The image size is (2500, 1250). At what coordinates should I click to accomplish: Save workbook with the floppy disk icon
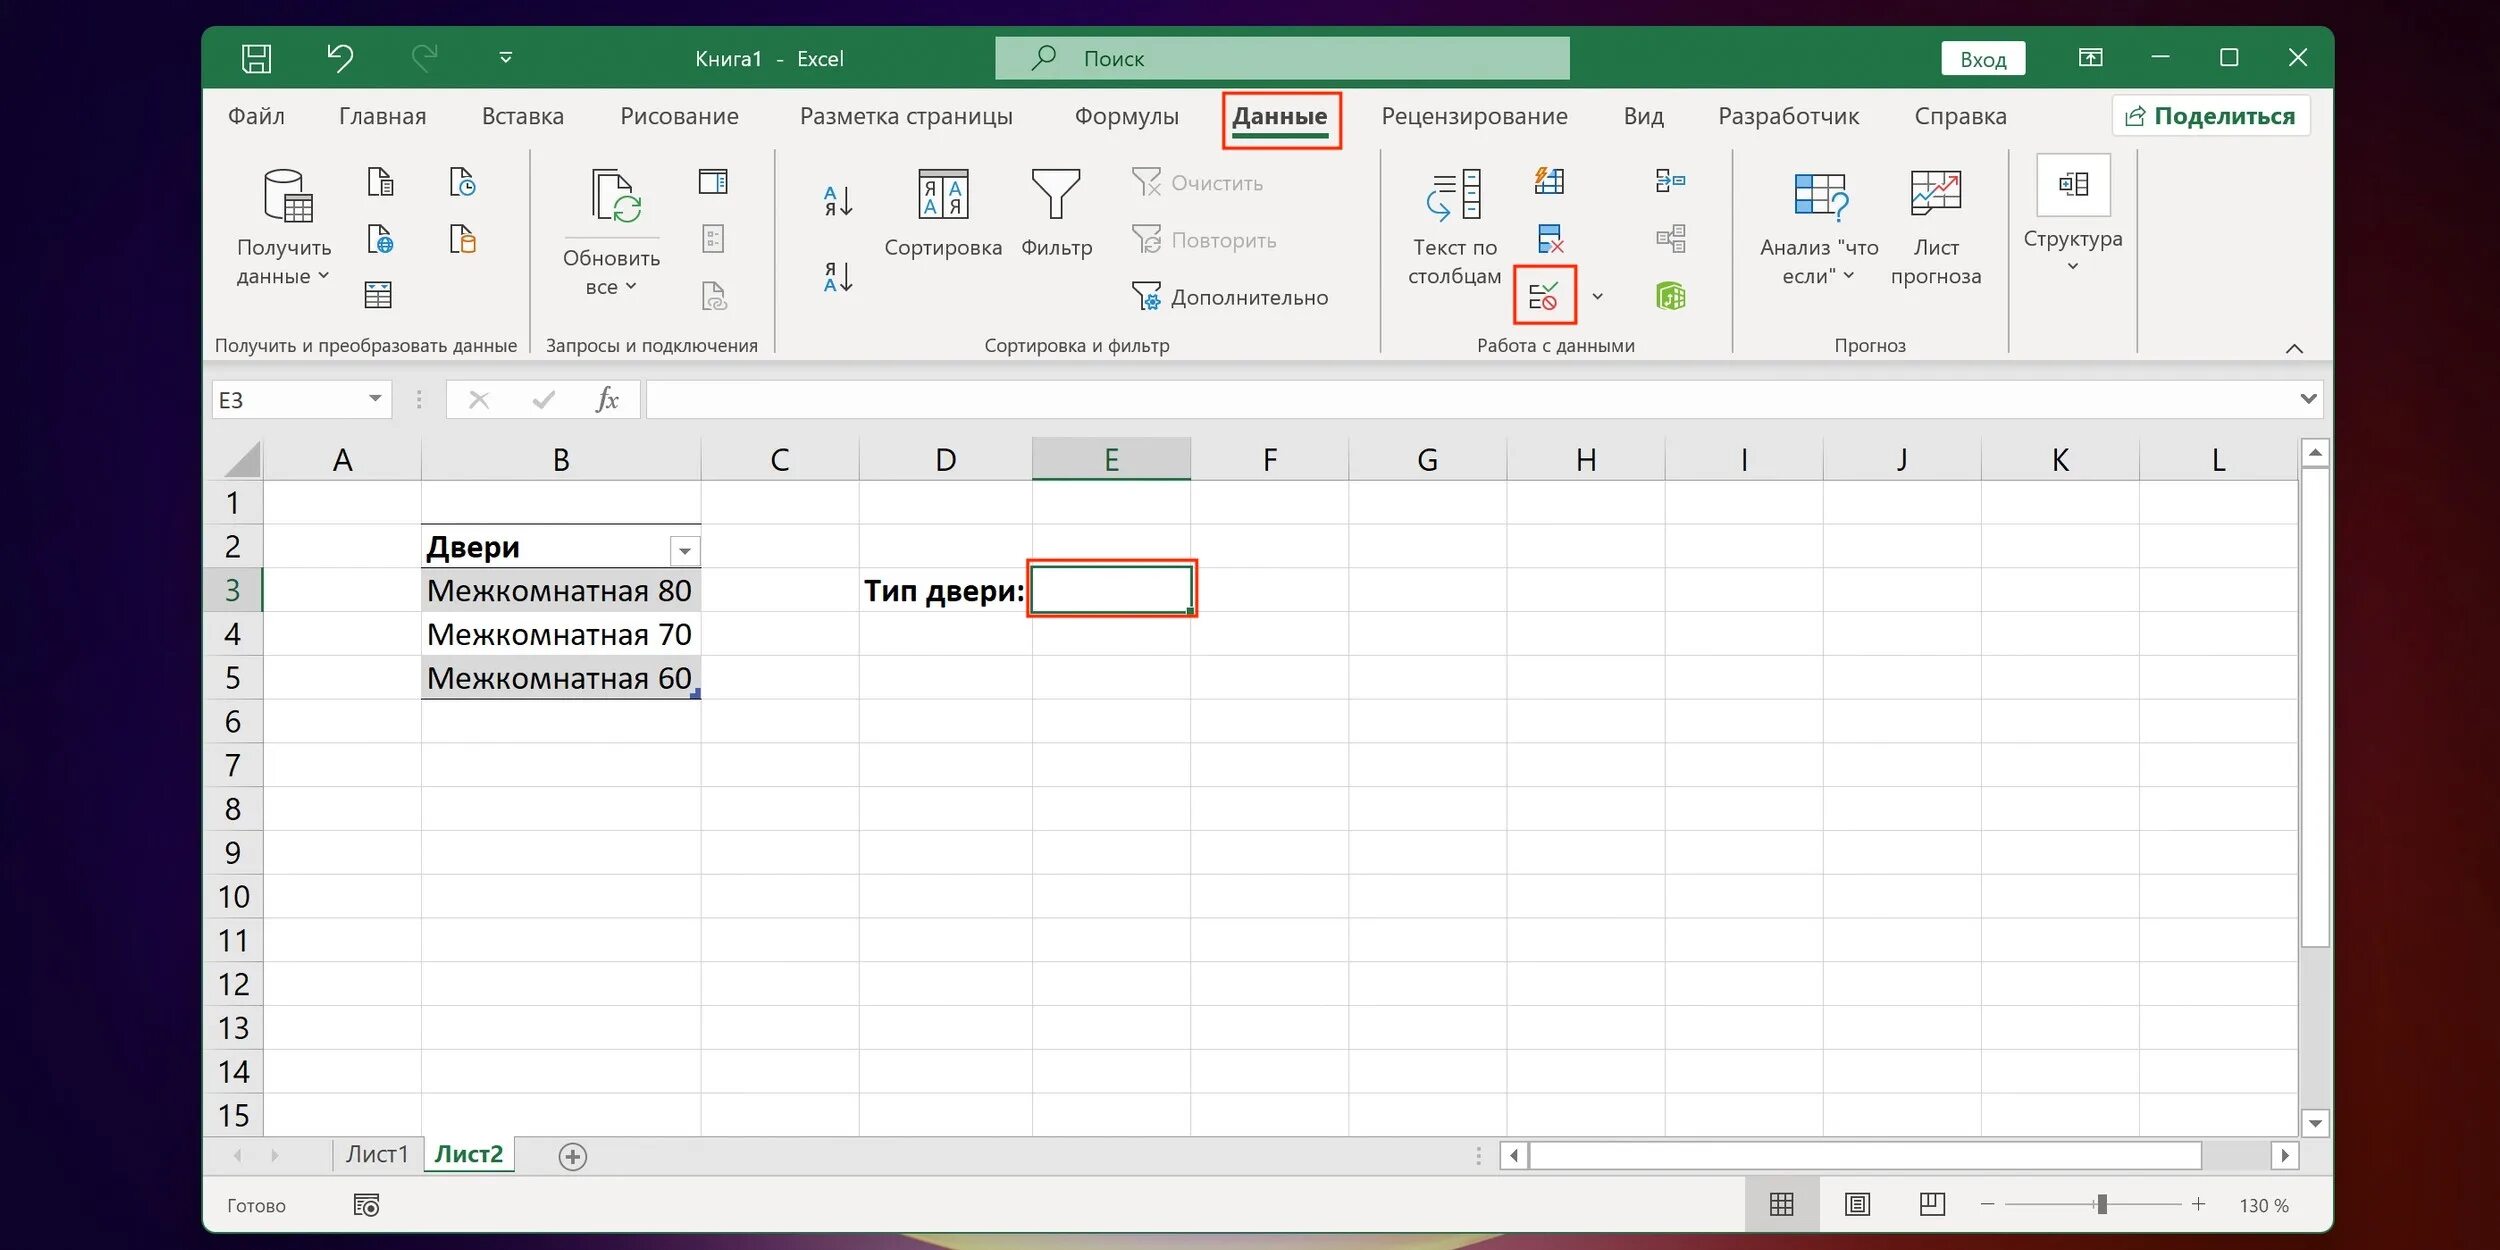[x=256, y=58]
